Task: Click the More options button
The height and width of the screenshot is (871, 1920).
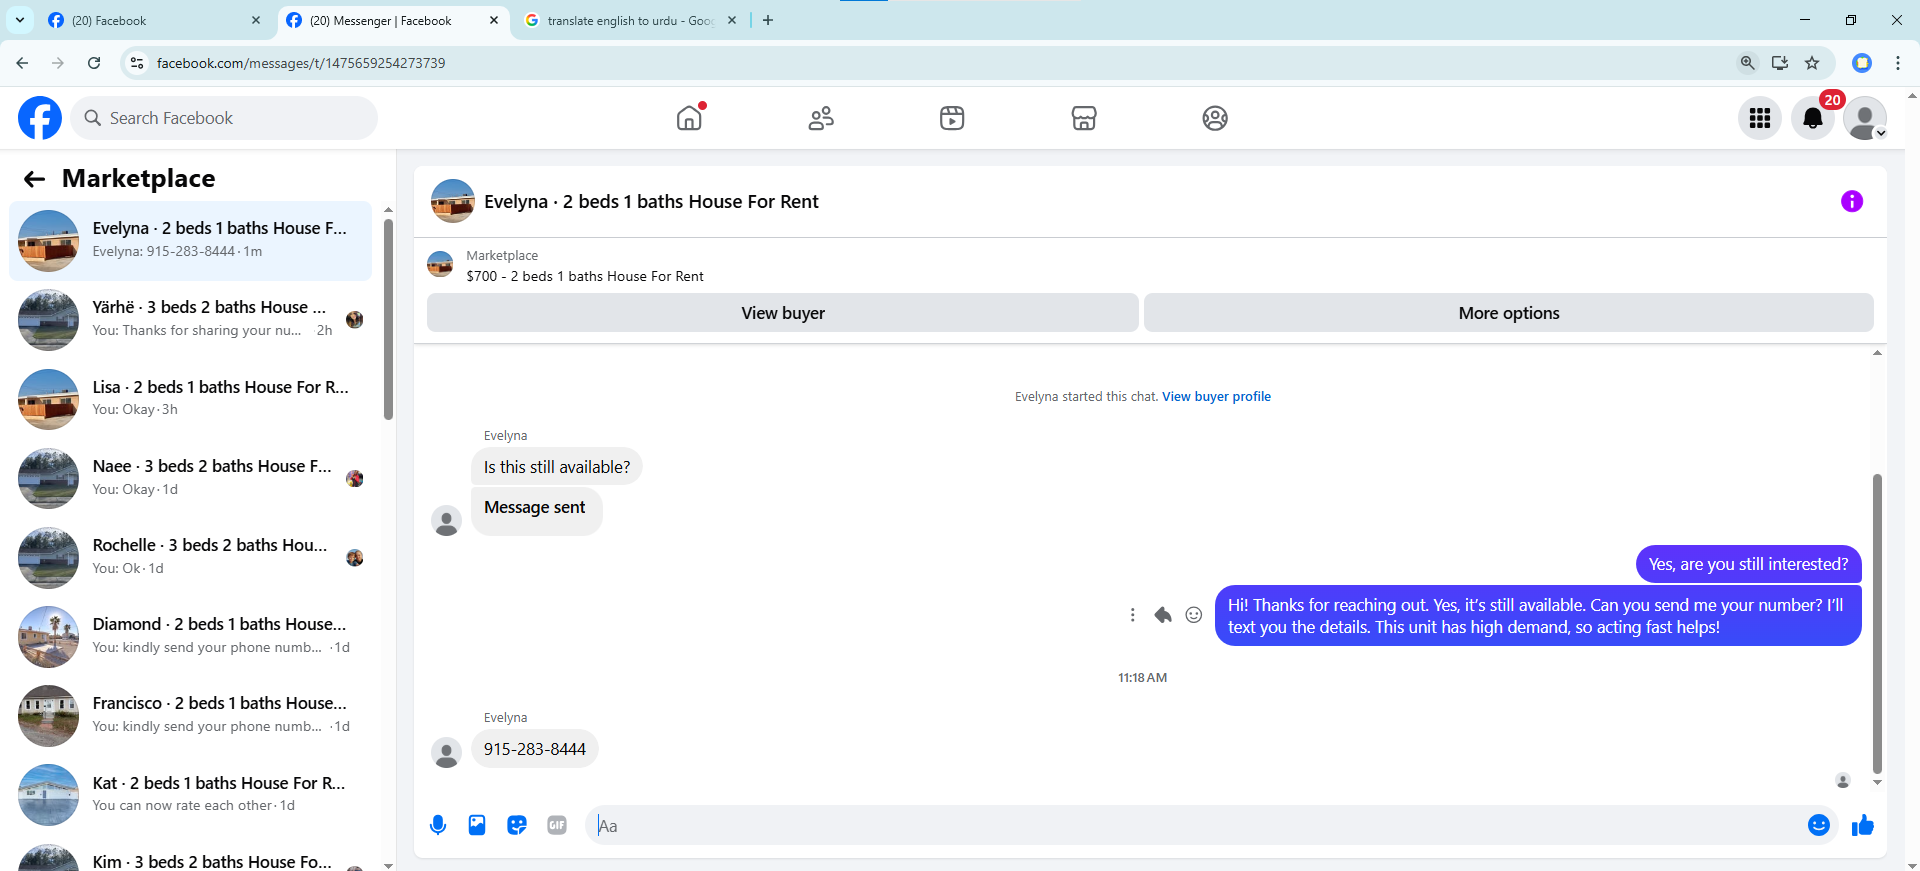Action: coord(1508,313)
